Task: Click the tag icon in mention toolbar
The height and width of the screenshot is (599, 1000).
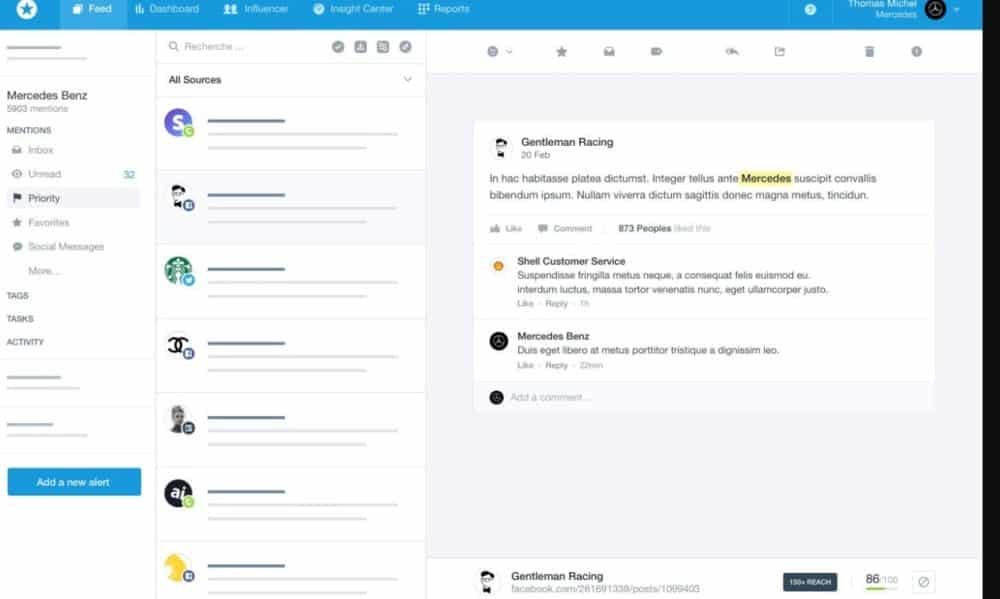Action: (656, 52)
